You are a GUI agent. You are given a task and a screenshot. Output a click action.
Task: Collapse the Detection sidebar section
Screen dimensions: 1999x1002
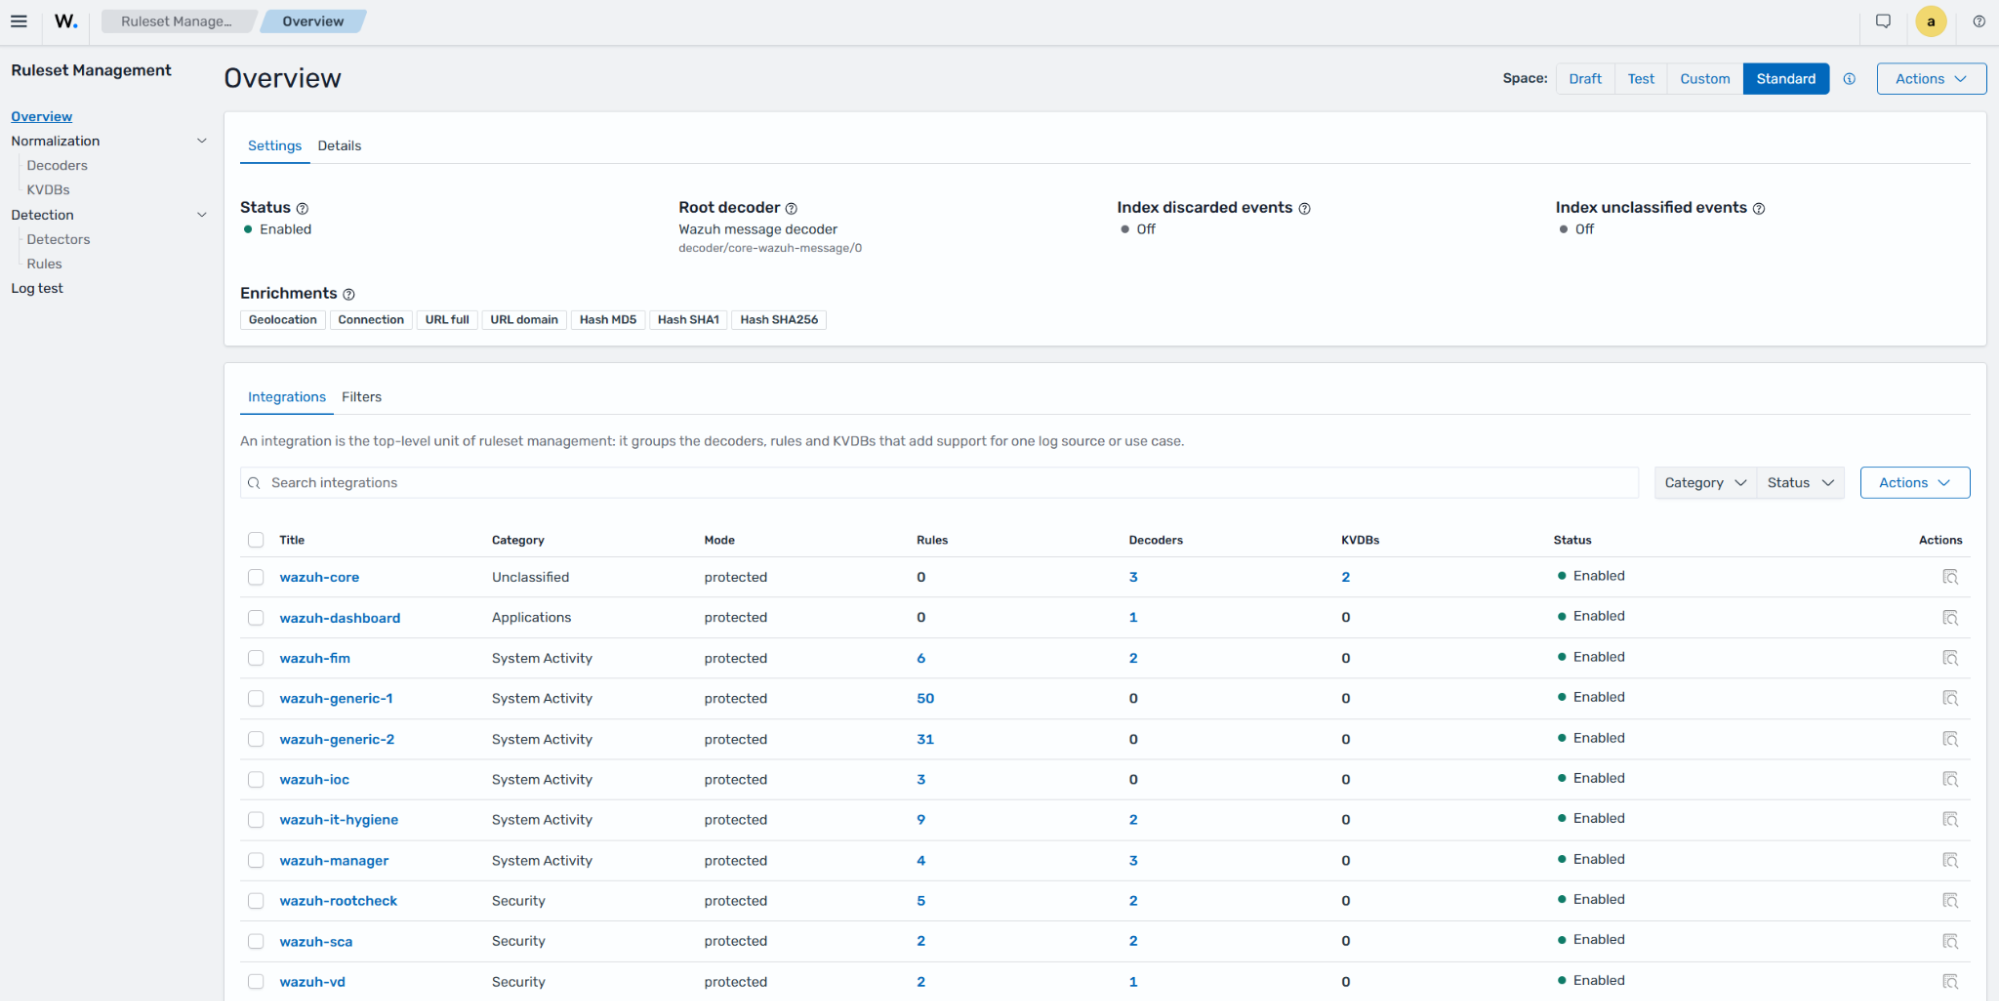(202, 215)
